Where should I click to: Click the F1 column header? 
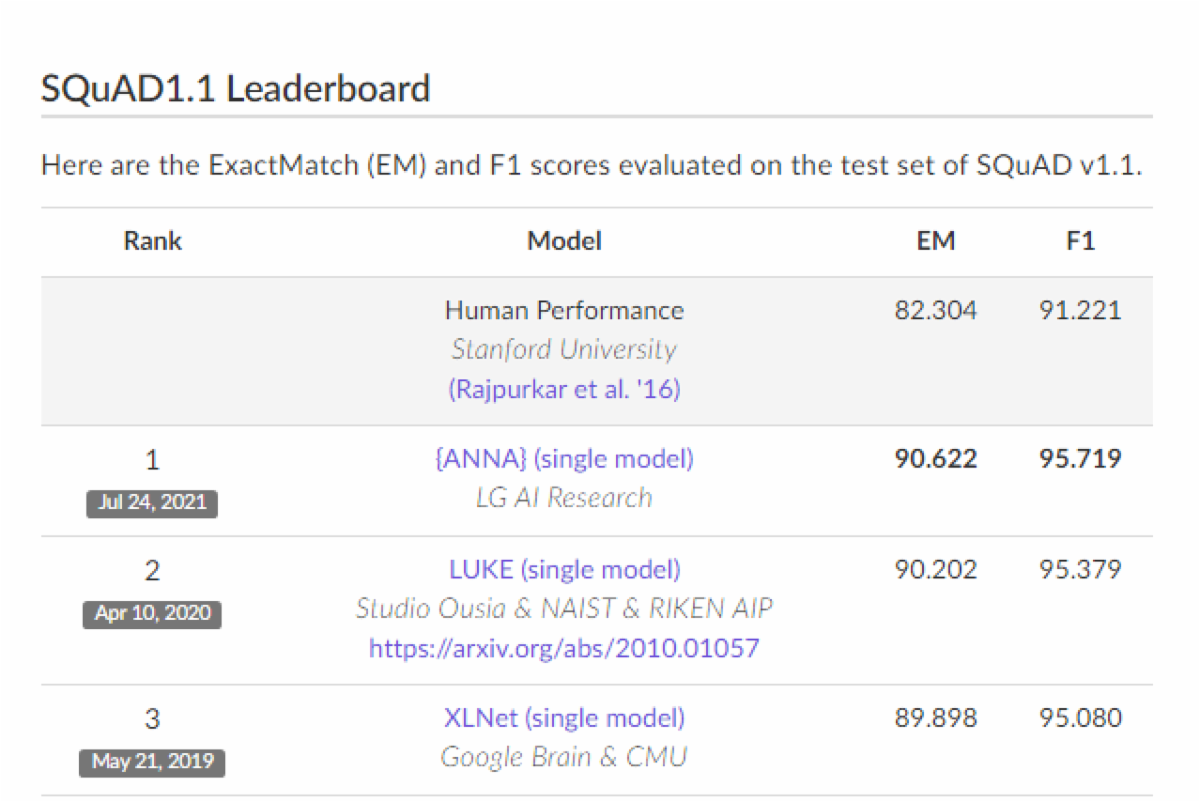(x=1080, y=241)
